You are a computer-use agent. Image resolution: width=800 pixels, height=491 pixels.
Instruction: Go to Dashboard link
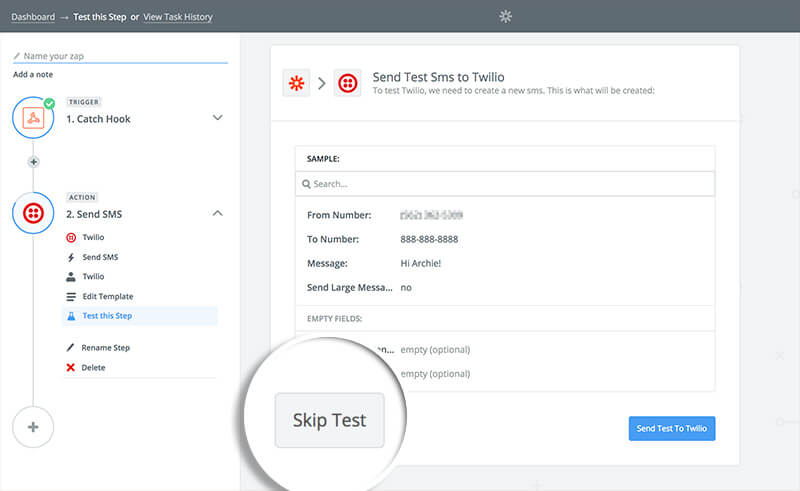33,17
